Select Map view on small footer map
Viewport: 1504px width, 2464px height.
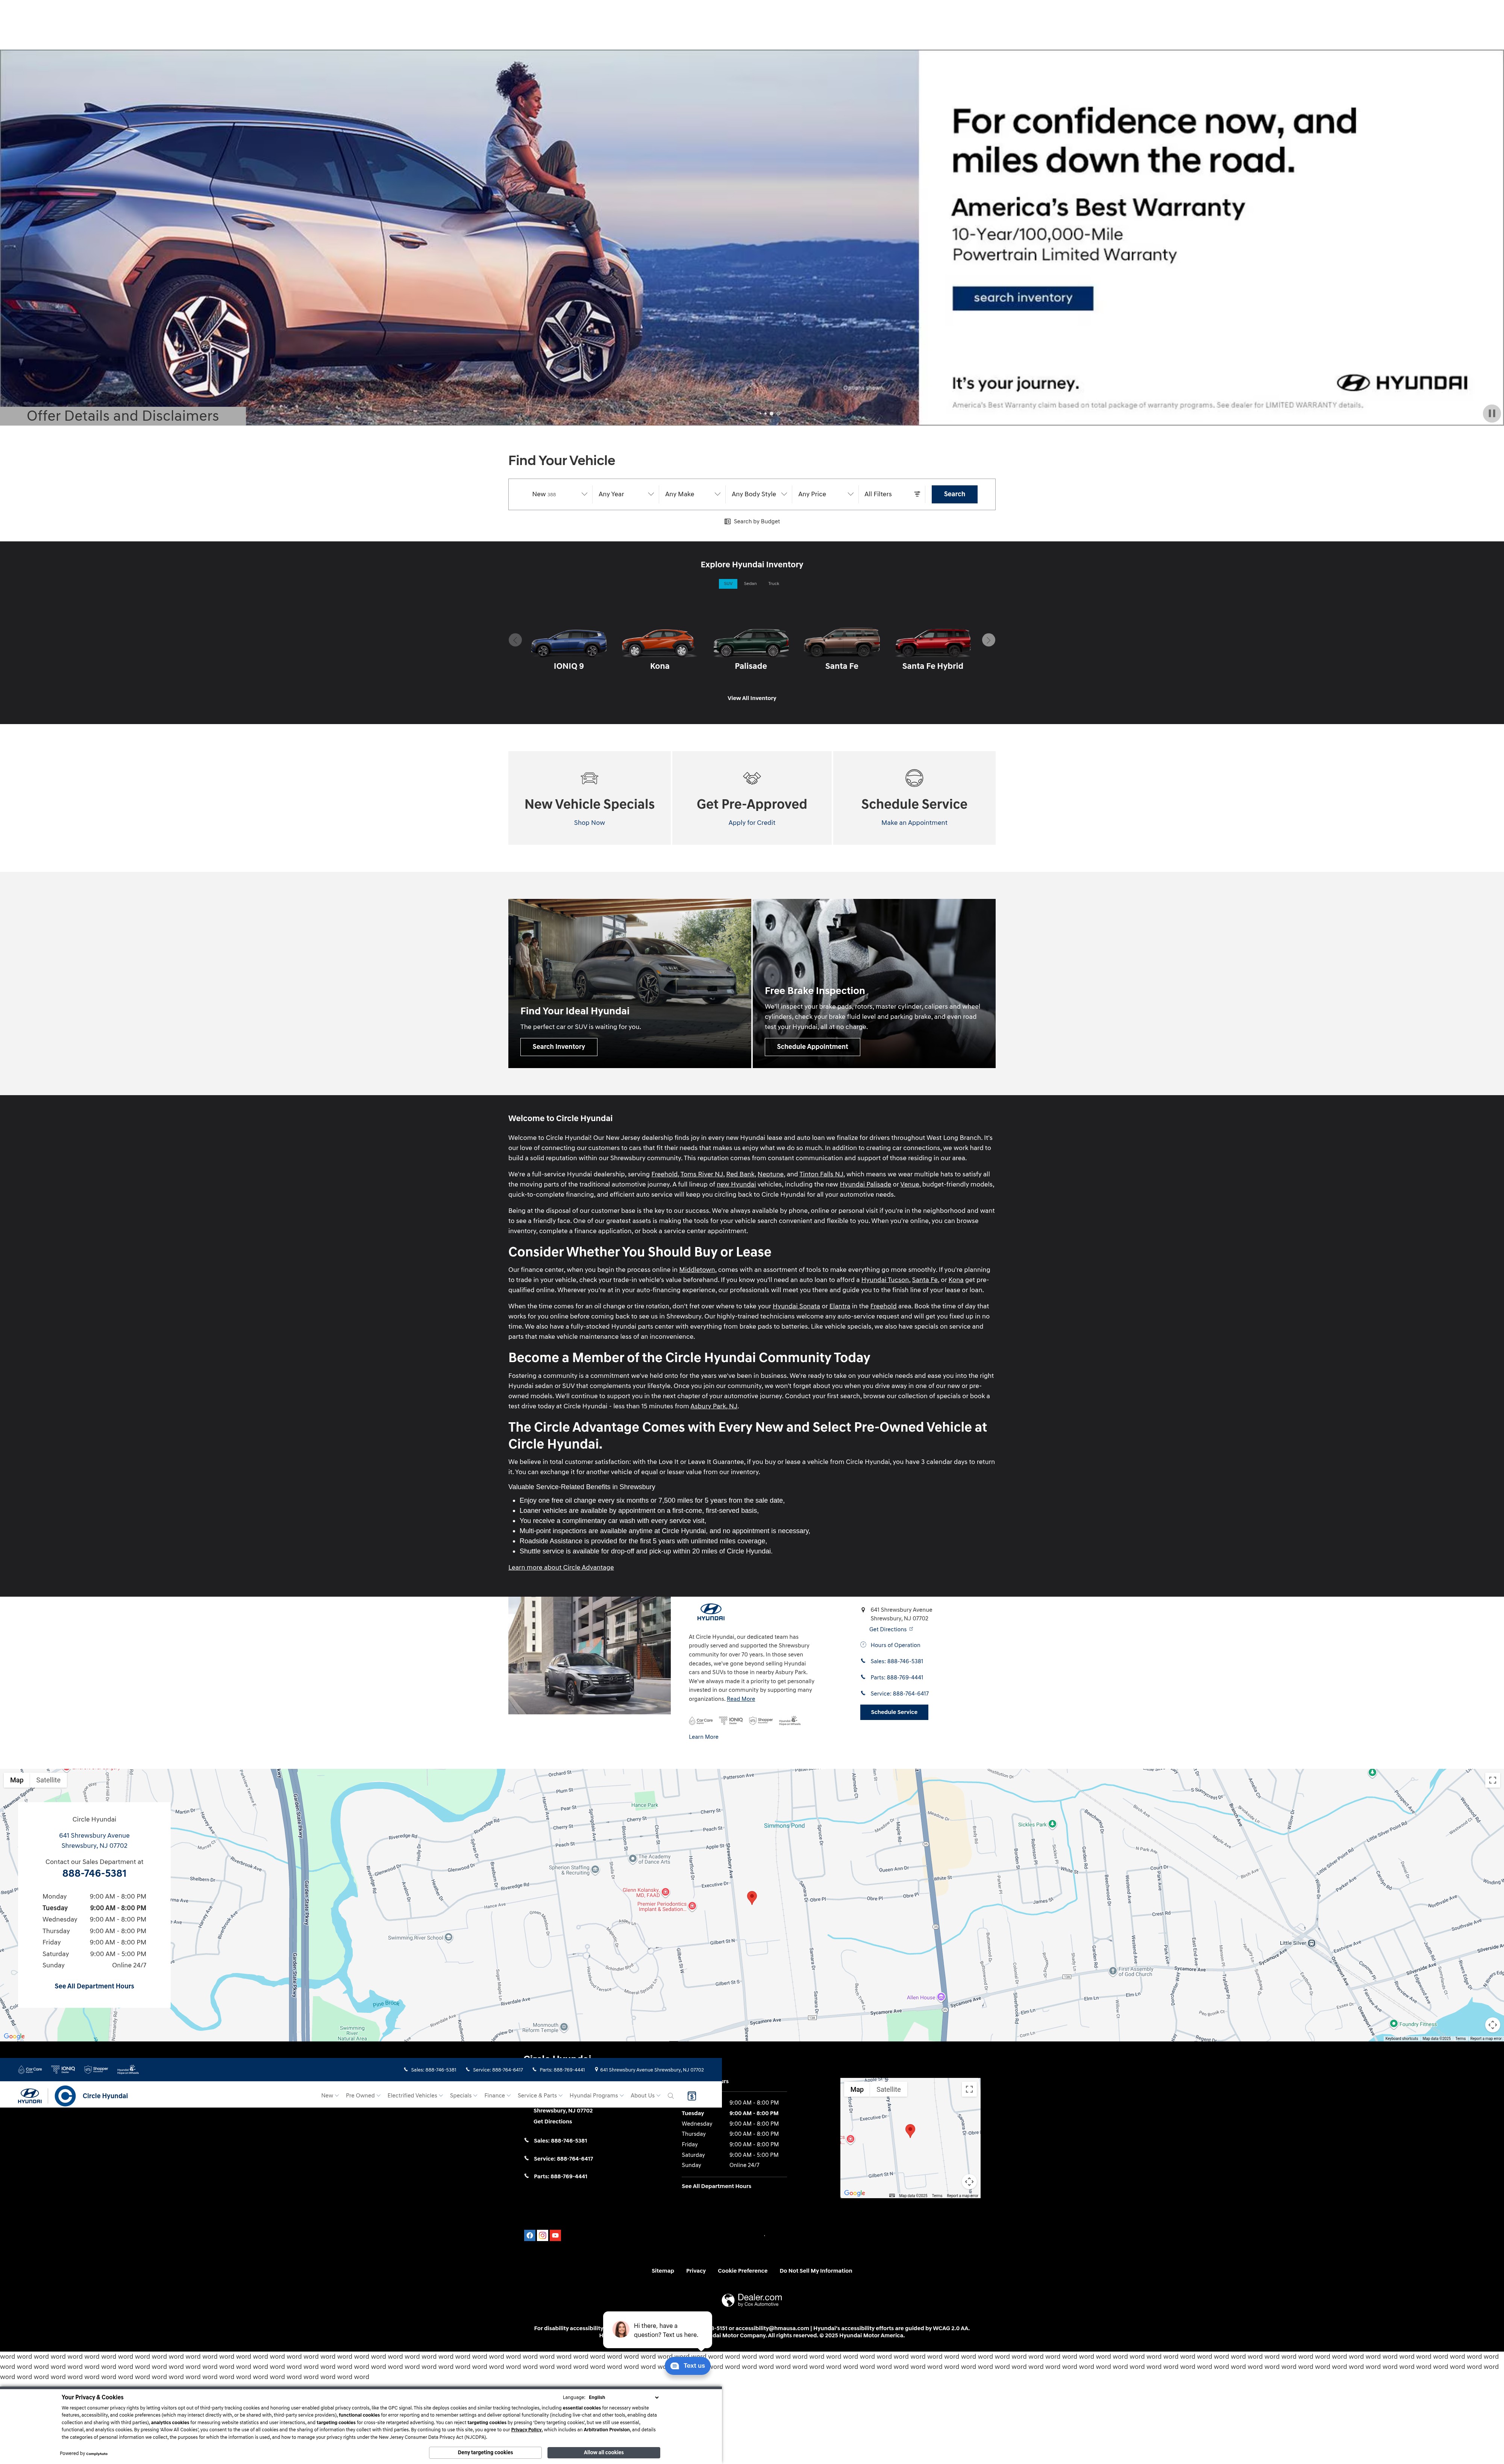click(x=857, y=2089)
